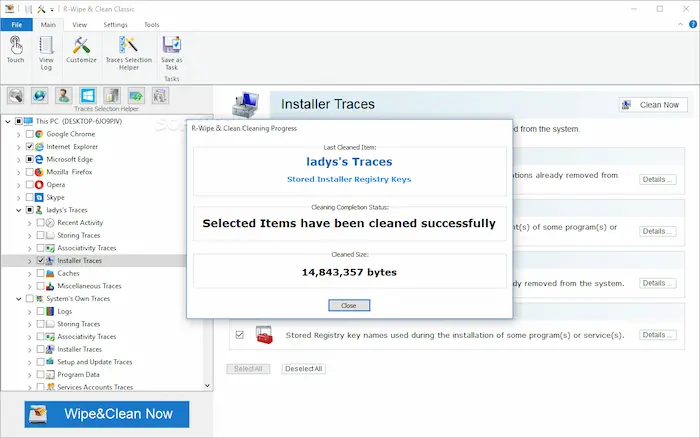This screenshot has height=438, width=700.
Task: Switch to the Main ribbon tab
Action: pos(48,25)
